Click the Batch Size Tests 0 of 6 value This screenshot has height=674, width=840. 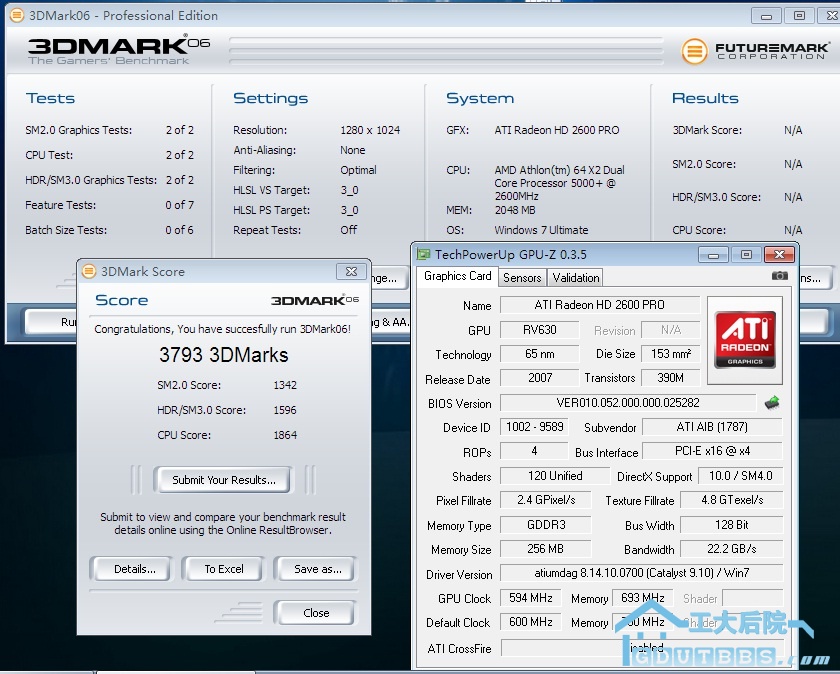[179, 230]
